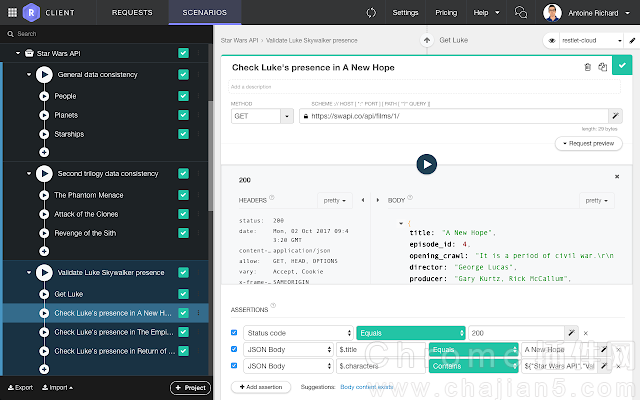The image size is (640, 400).
Task: Open the Help menu
Action: [486, 13]
